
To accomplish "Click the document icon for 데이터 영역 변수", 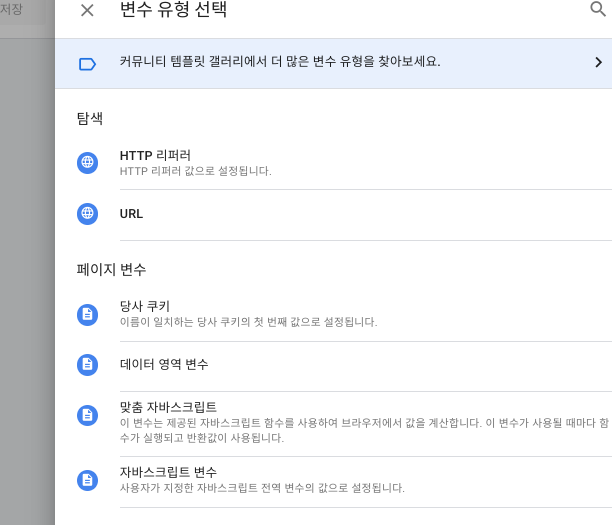I will pos(87,365).
